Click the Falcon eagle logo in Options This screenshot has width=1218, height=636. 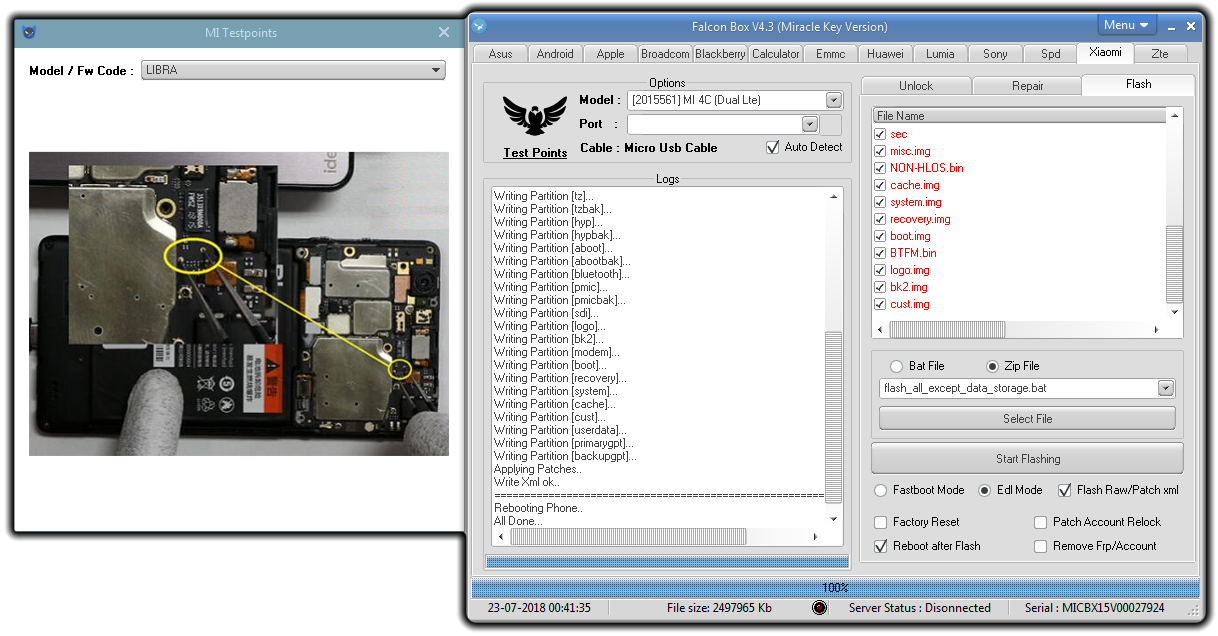[x=534, y=117]
